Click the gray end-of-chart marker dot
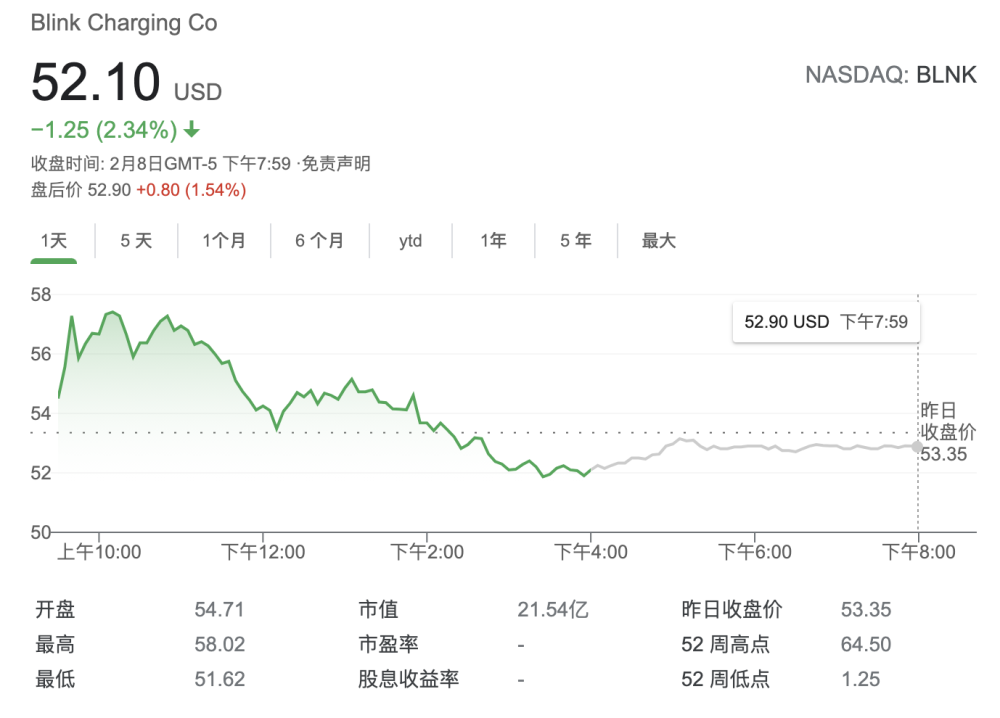This screenshot has width=1000, height=718. (x=918, y=446)
